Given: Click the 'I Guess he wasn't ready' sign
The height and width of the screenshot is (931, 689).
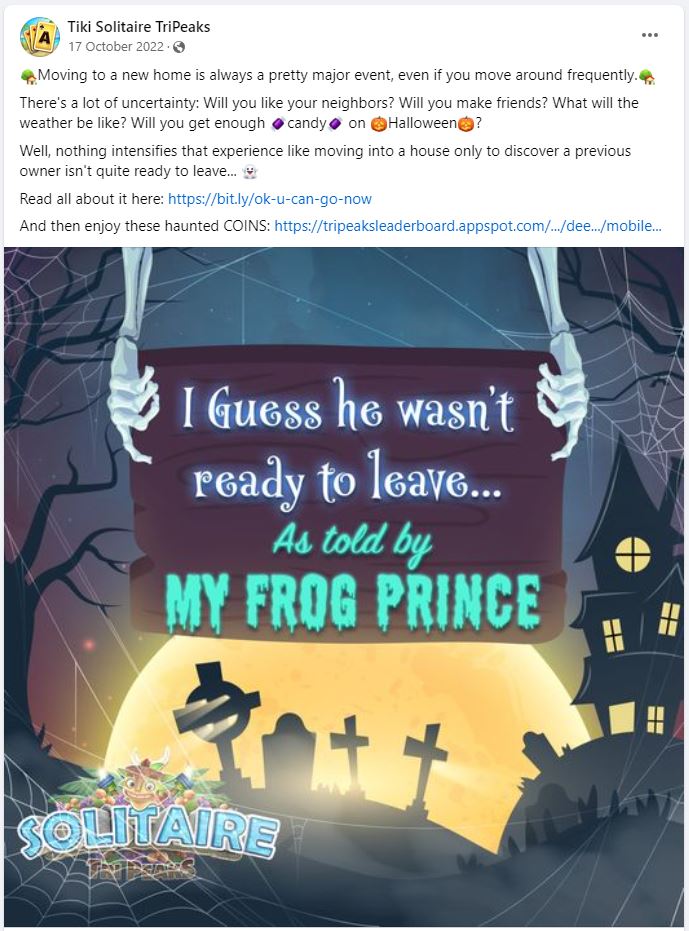Looking at the screenshot, I should click(x=347, y=489).
